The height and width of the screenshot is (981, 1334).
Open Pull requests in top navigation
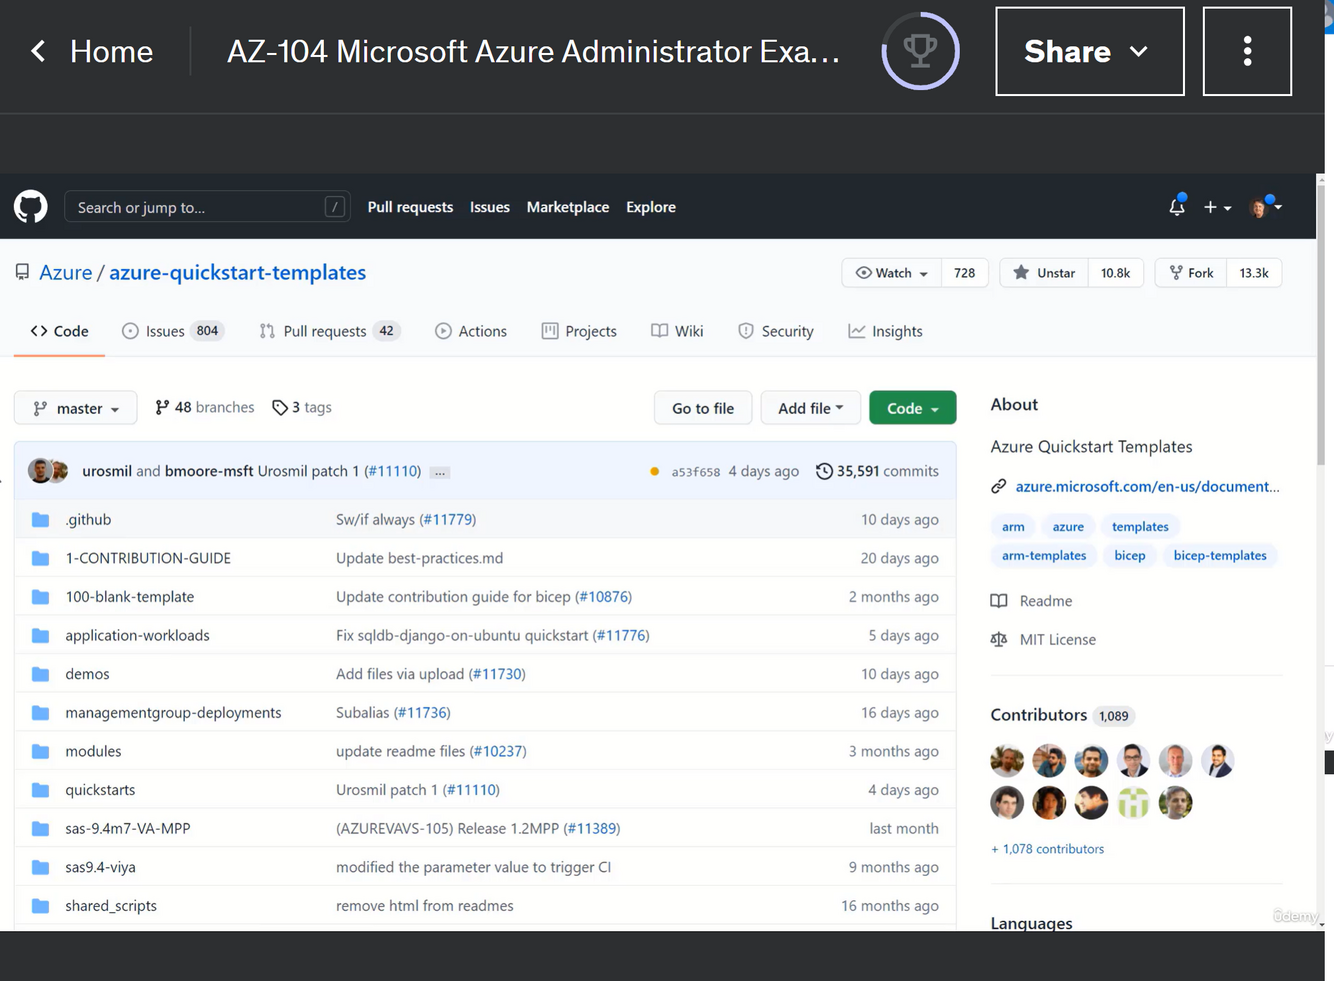[410, 207]
